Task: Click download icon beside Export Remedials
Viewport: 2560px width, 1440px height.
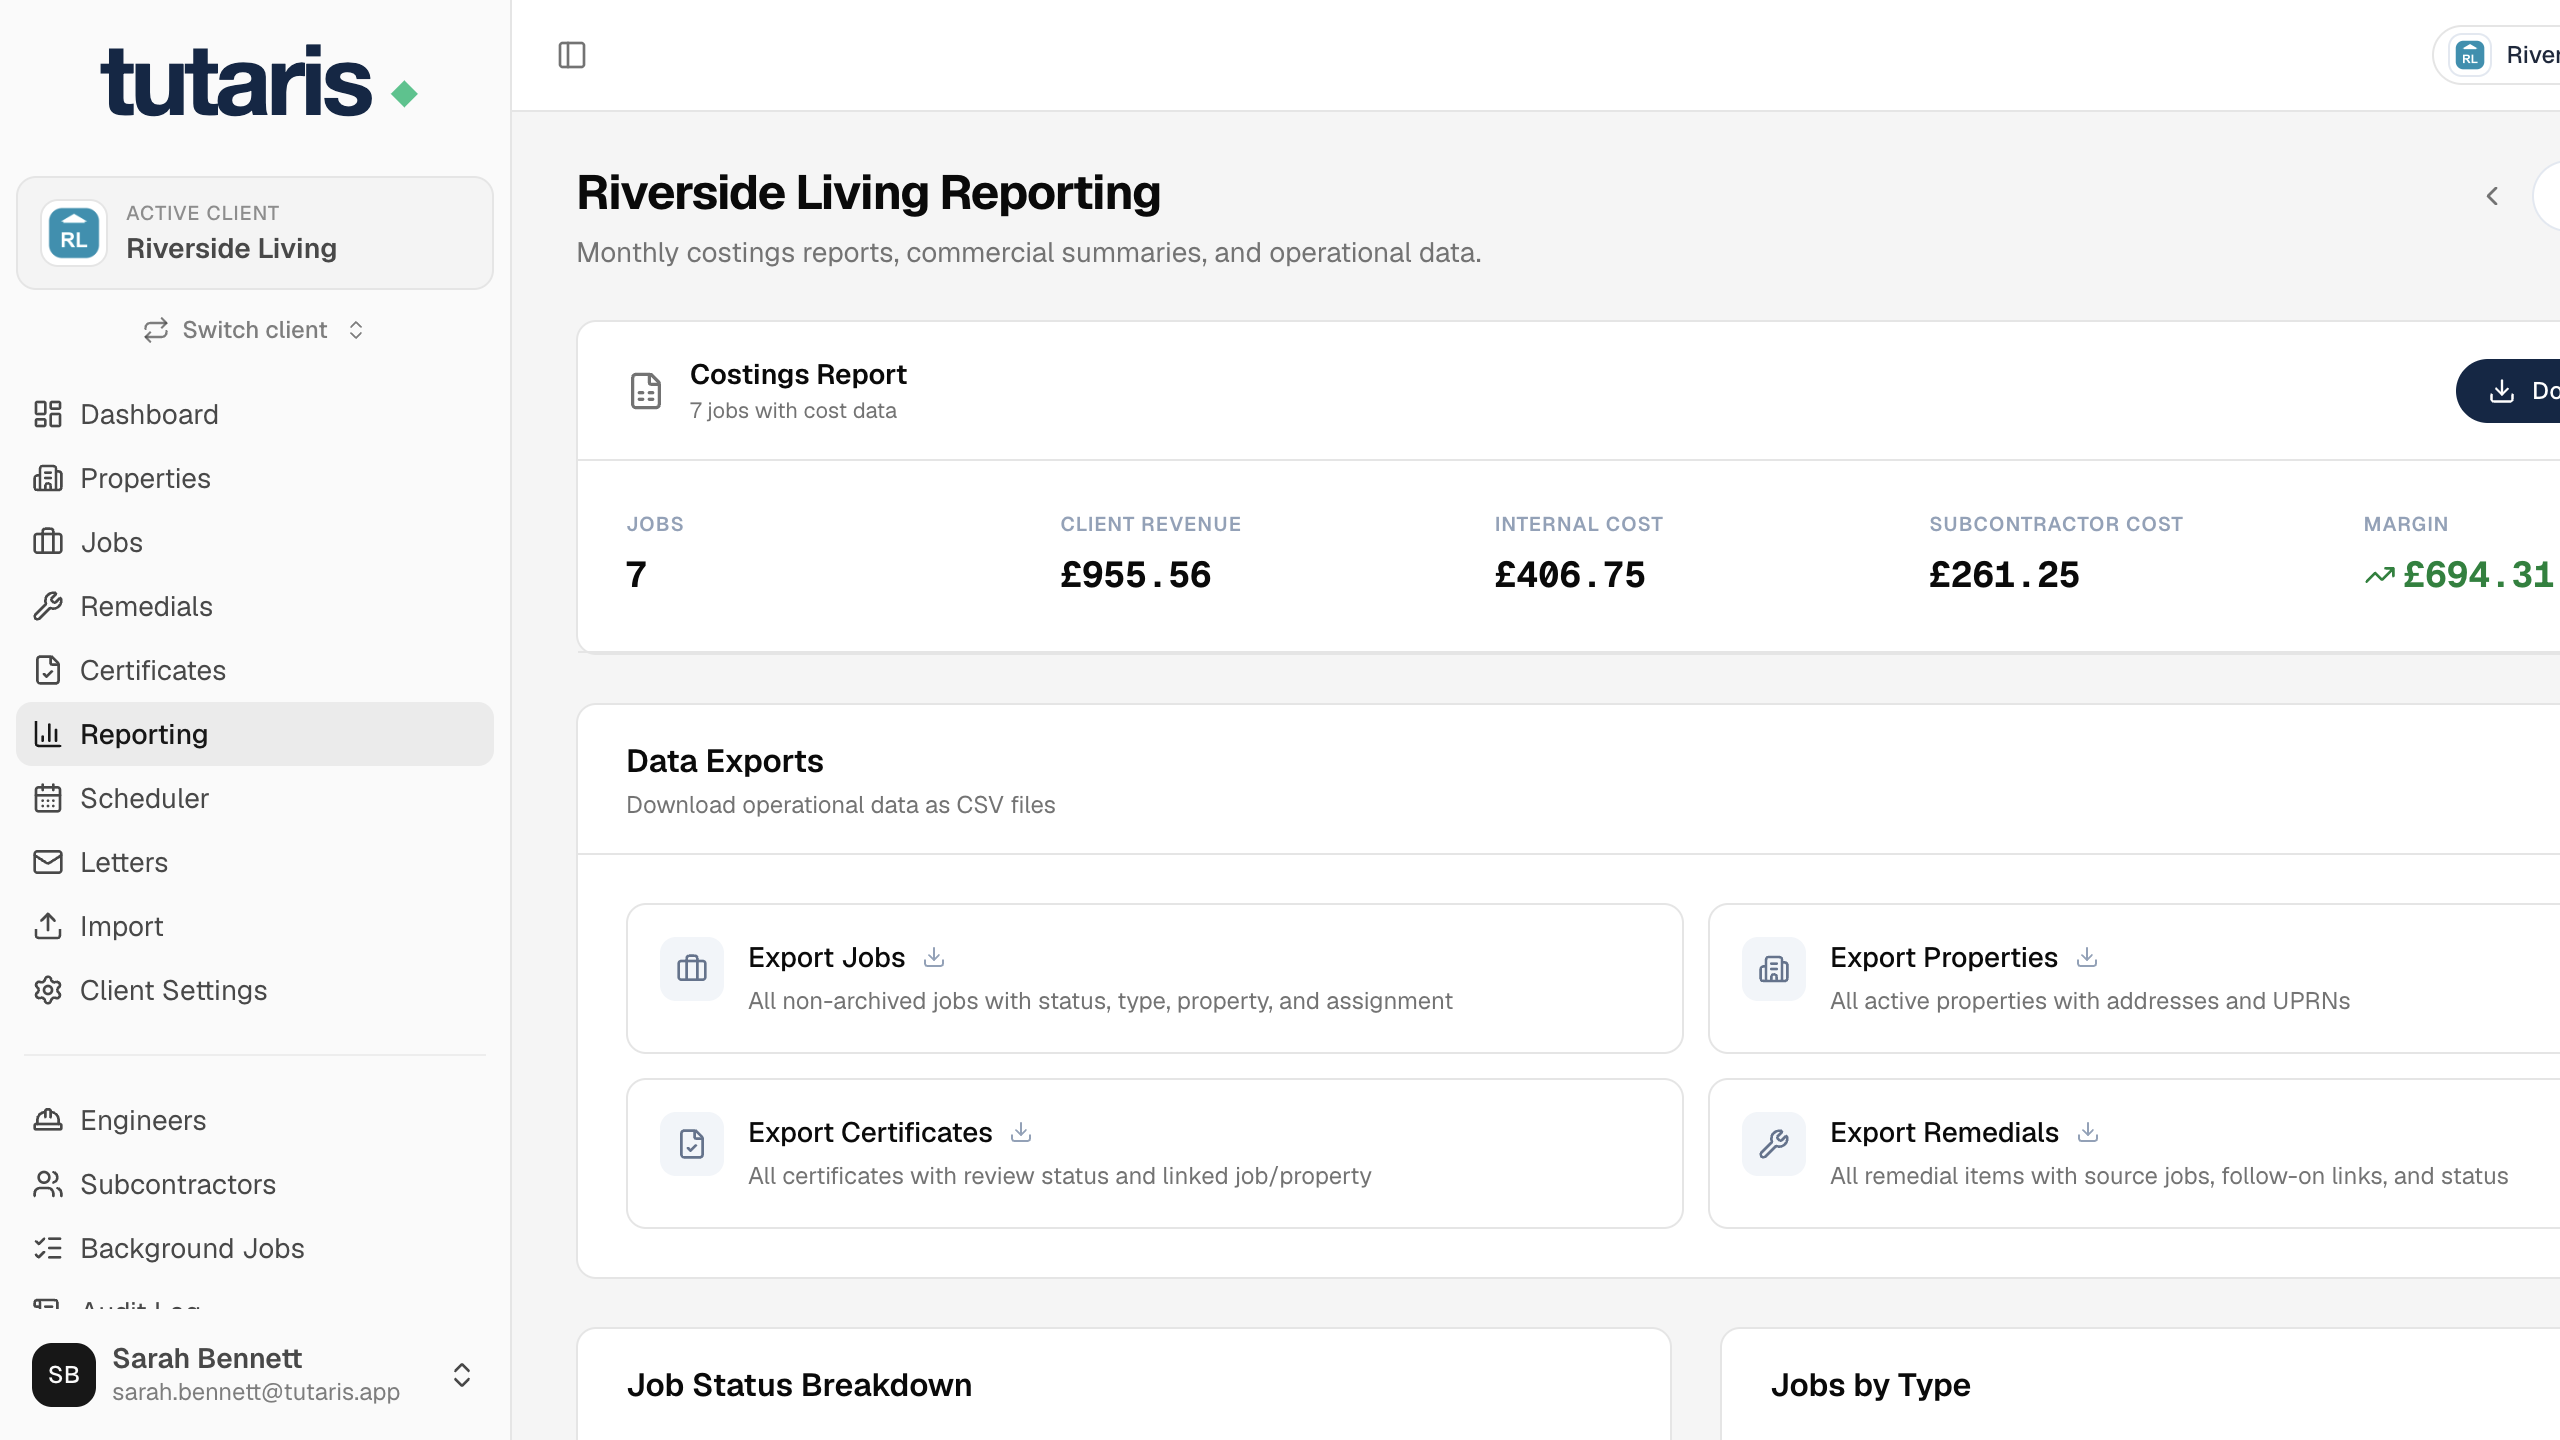Action: tap(2088, 1132)
